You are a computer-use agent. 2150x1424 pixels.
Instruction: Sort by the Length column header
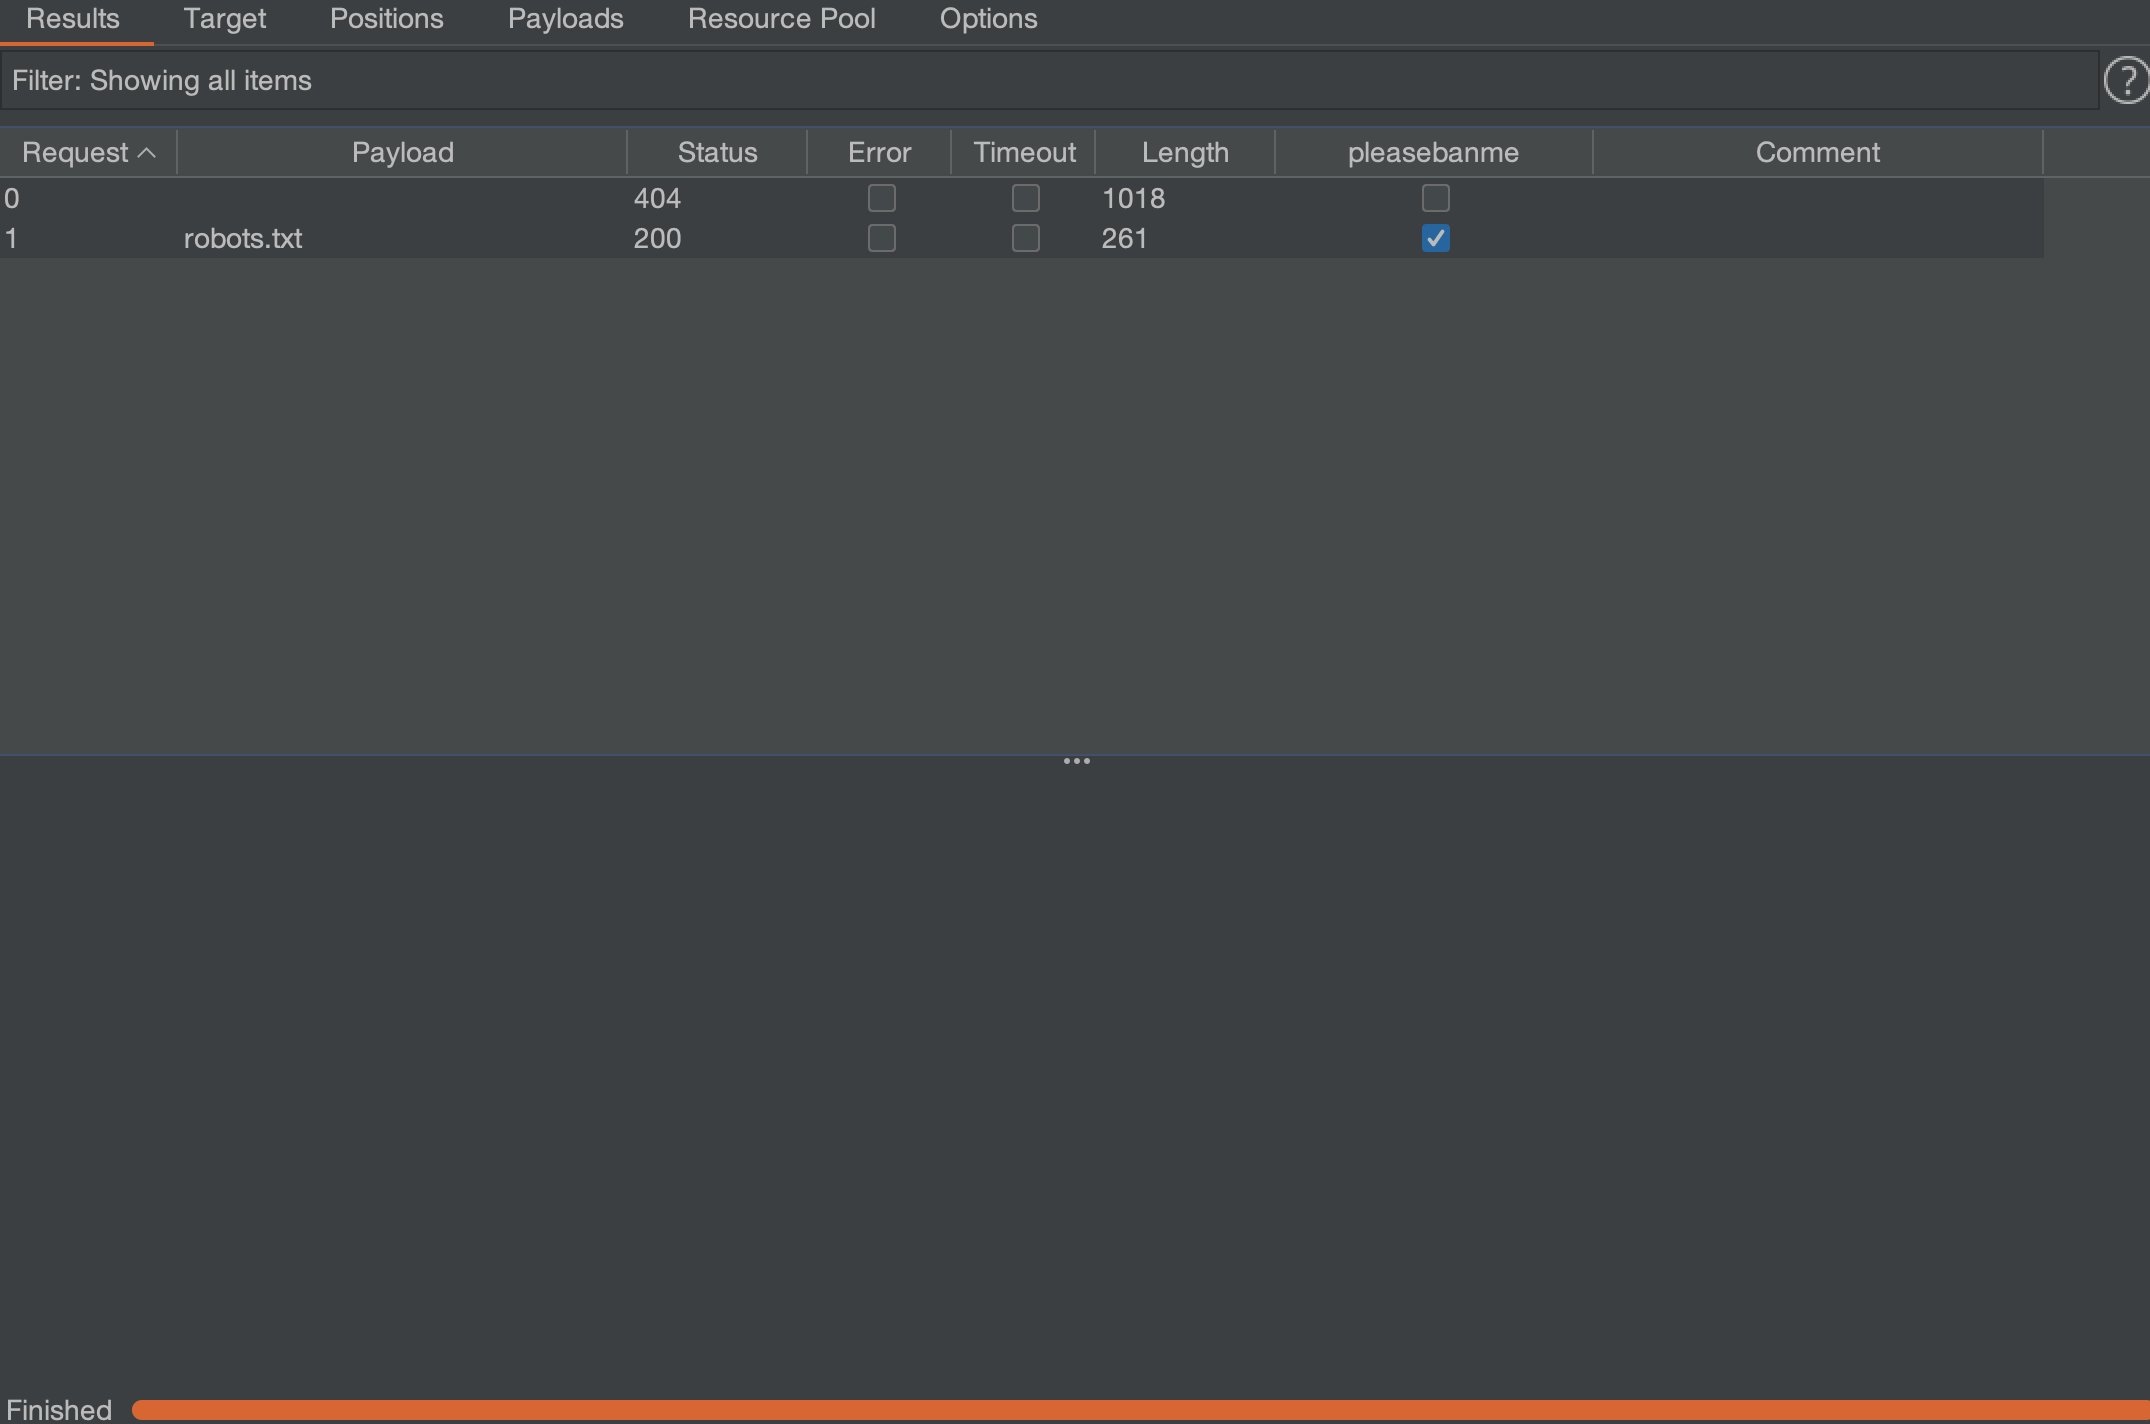pos(1185,153)
